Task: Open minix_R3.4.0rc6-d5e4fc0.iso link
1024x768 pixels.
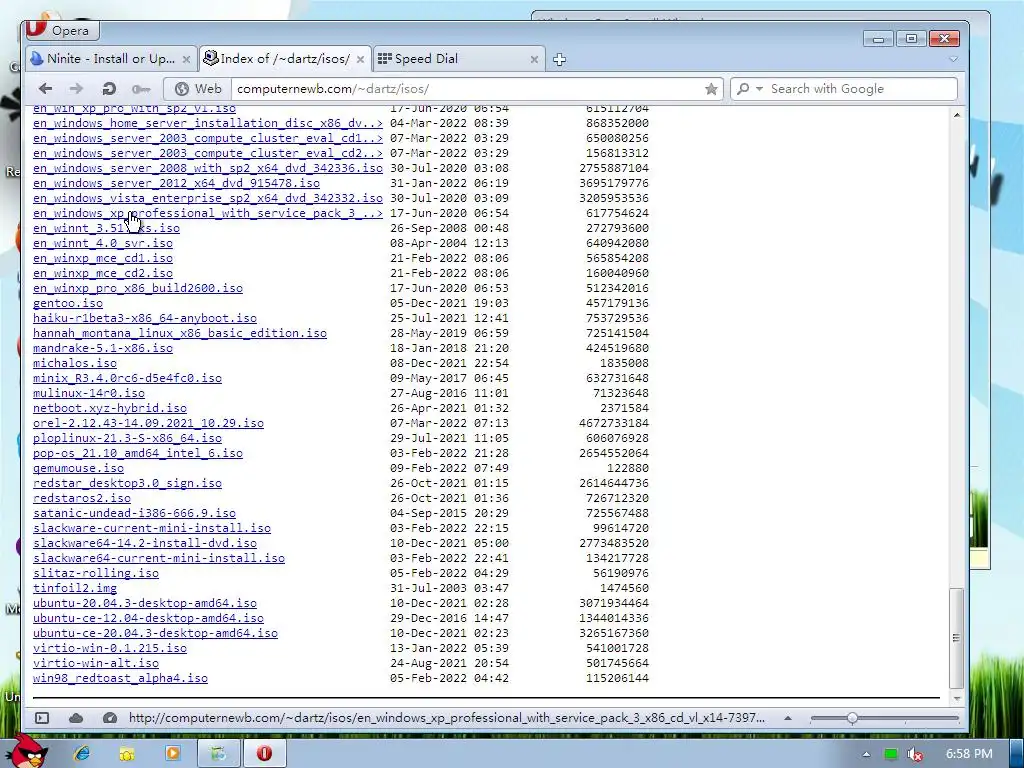Action: coord(127,378)
